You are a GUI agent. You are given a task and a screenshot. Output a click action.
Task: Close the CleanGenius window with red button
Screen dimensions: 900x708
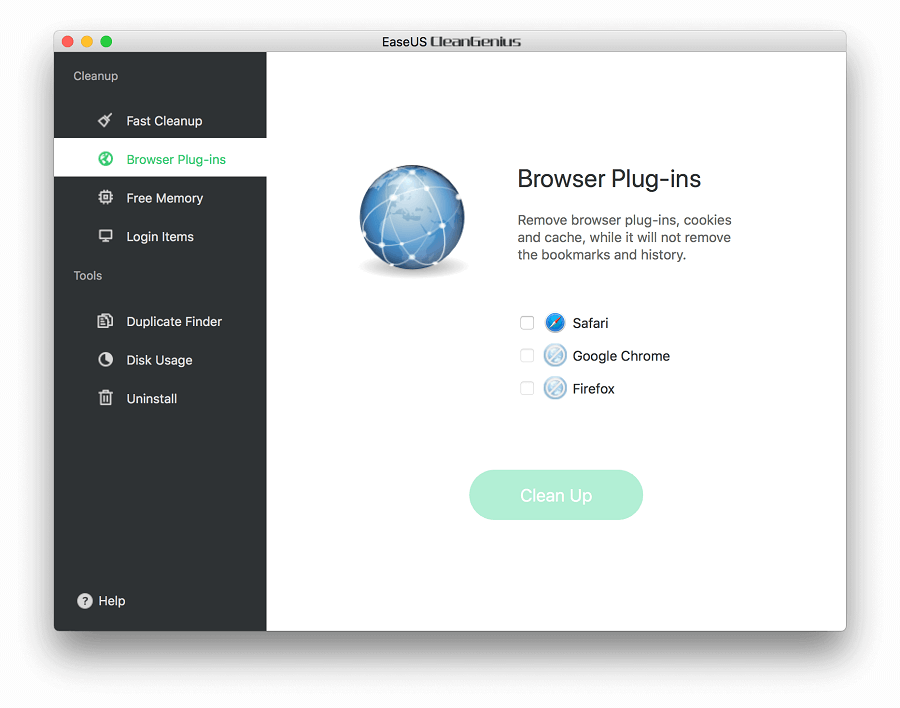(x=68, y=41)
